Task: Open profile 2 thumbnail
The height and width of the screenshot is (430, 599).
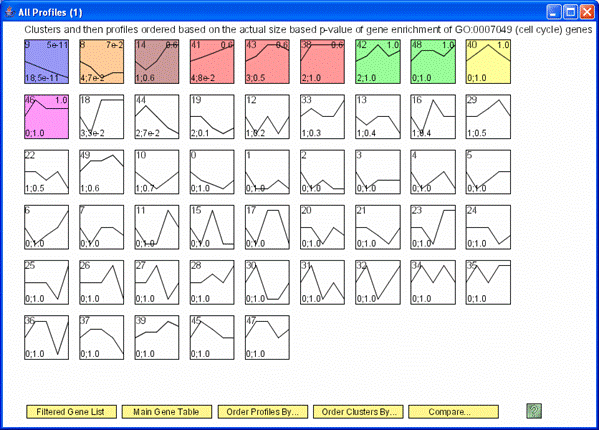Action: pos(322,172)
